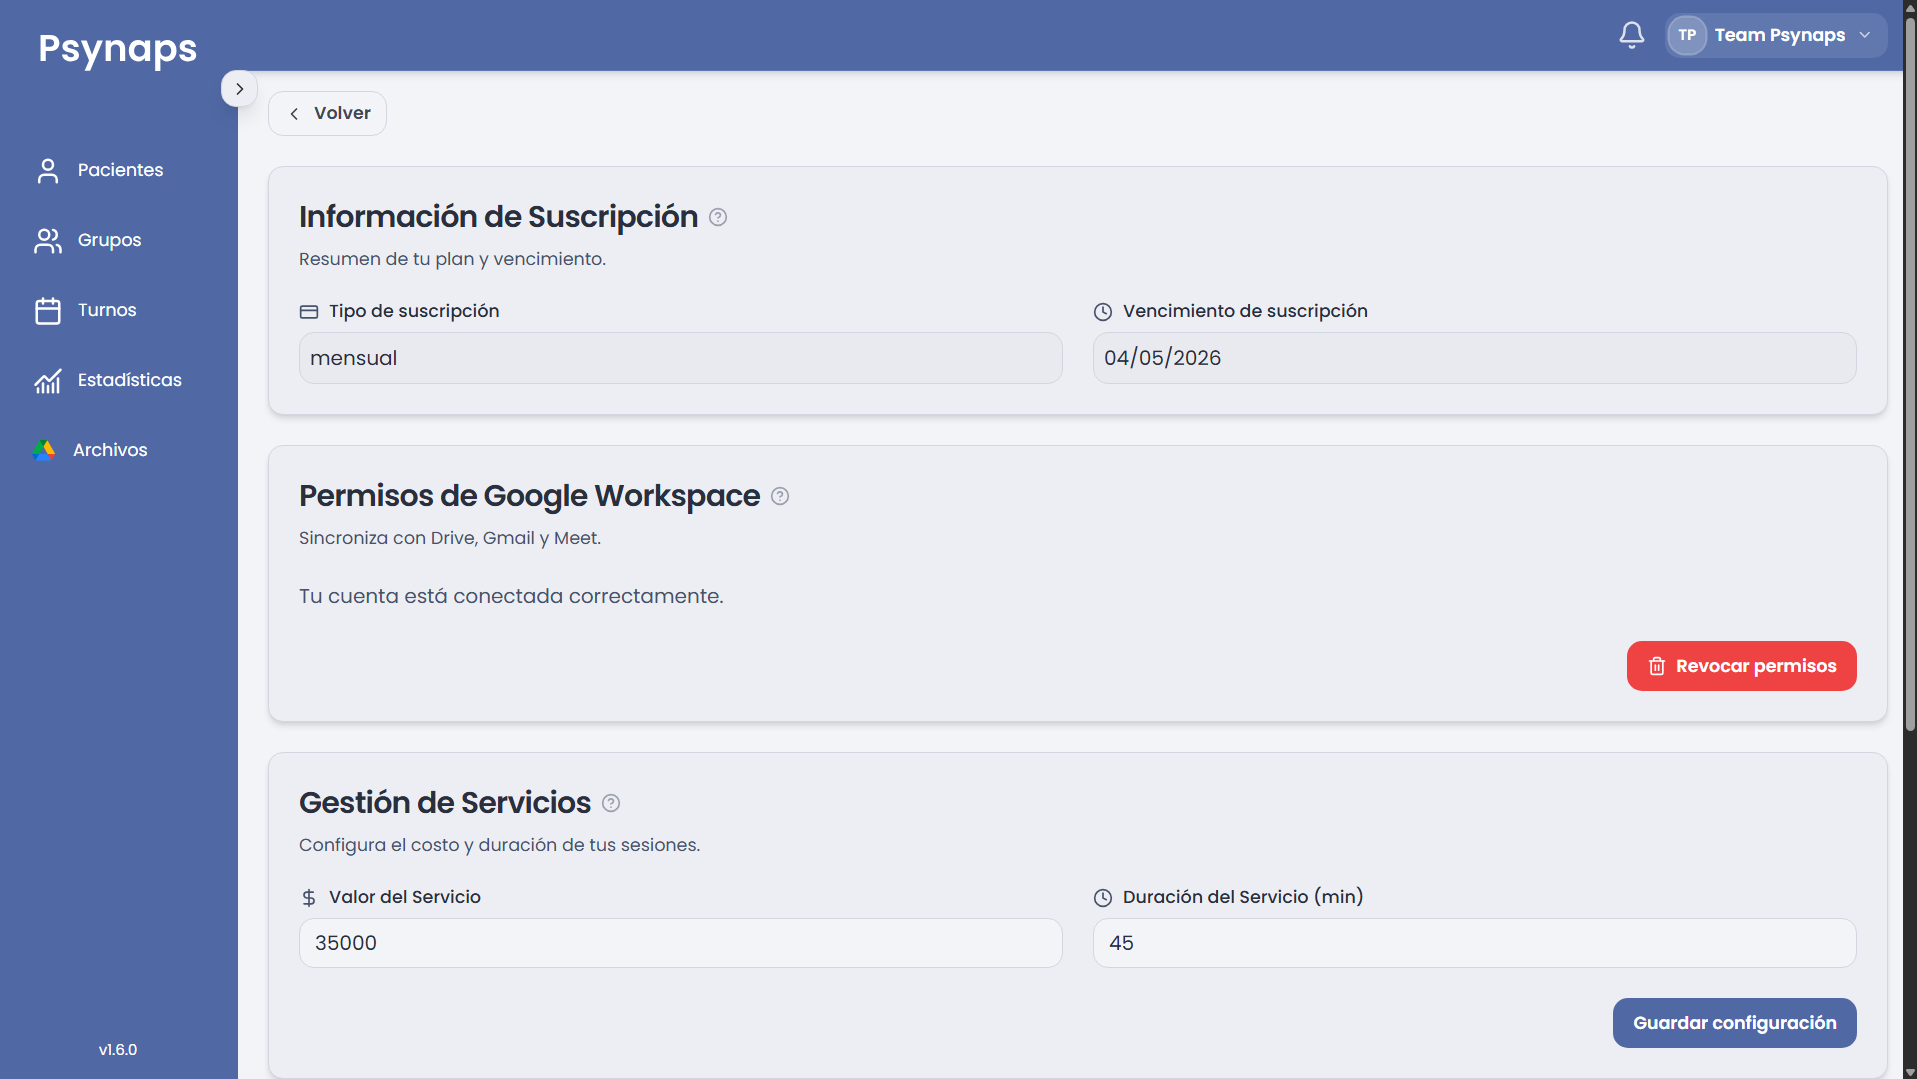Click the Vencimiento de suscripción date field
This screenshot has width=1917, height=1079.
click(1474, 358)
